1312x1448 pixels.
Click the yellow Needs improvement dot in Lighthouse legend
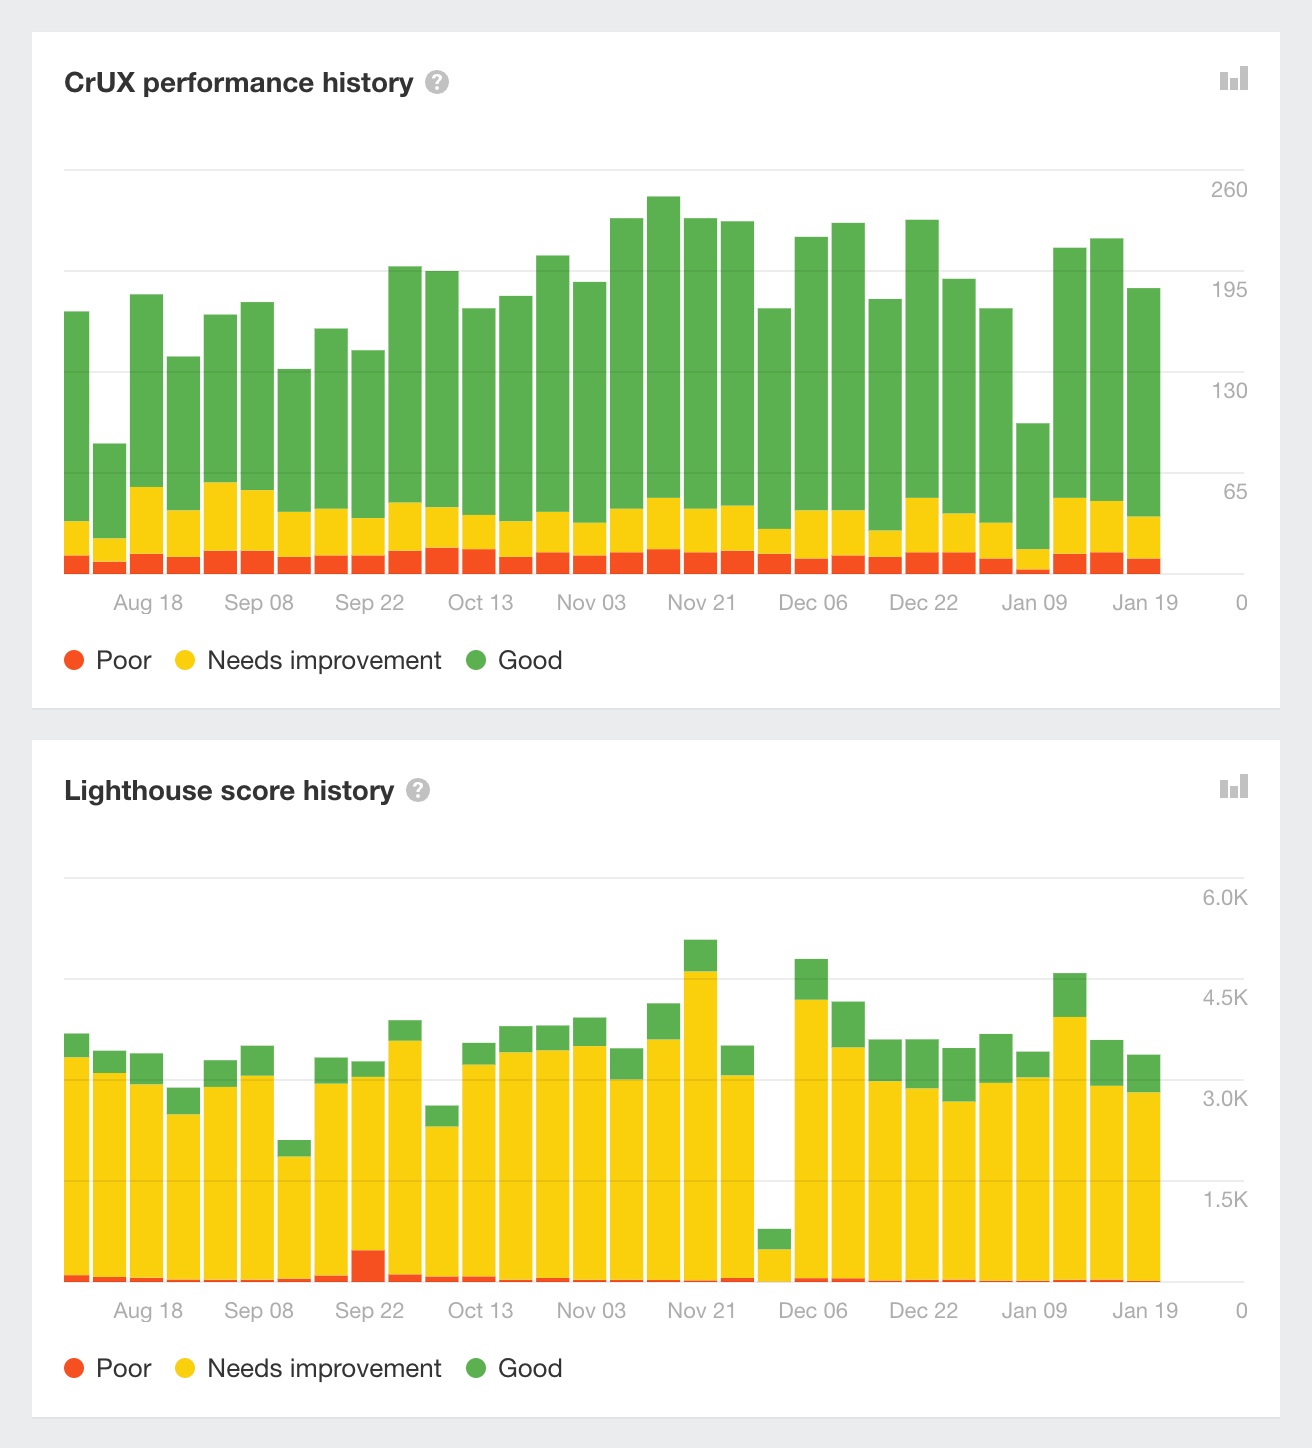(x=185, y=1368)
